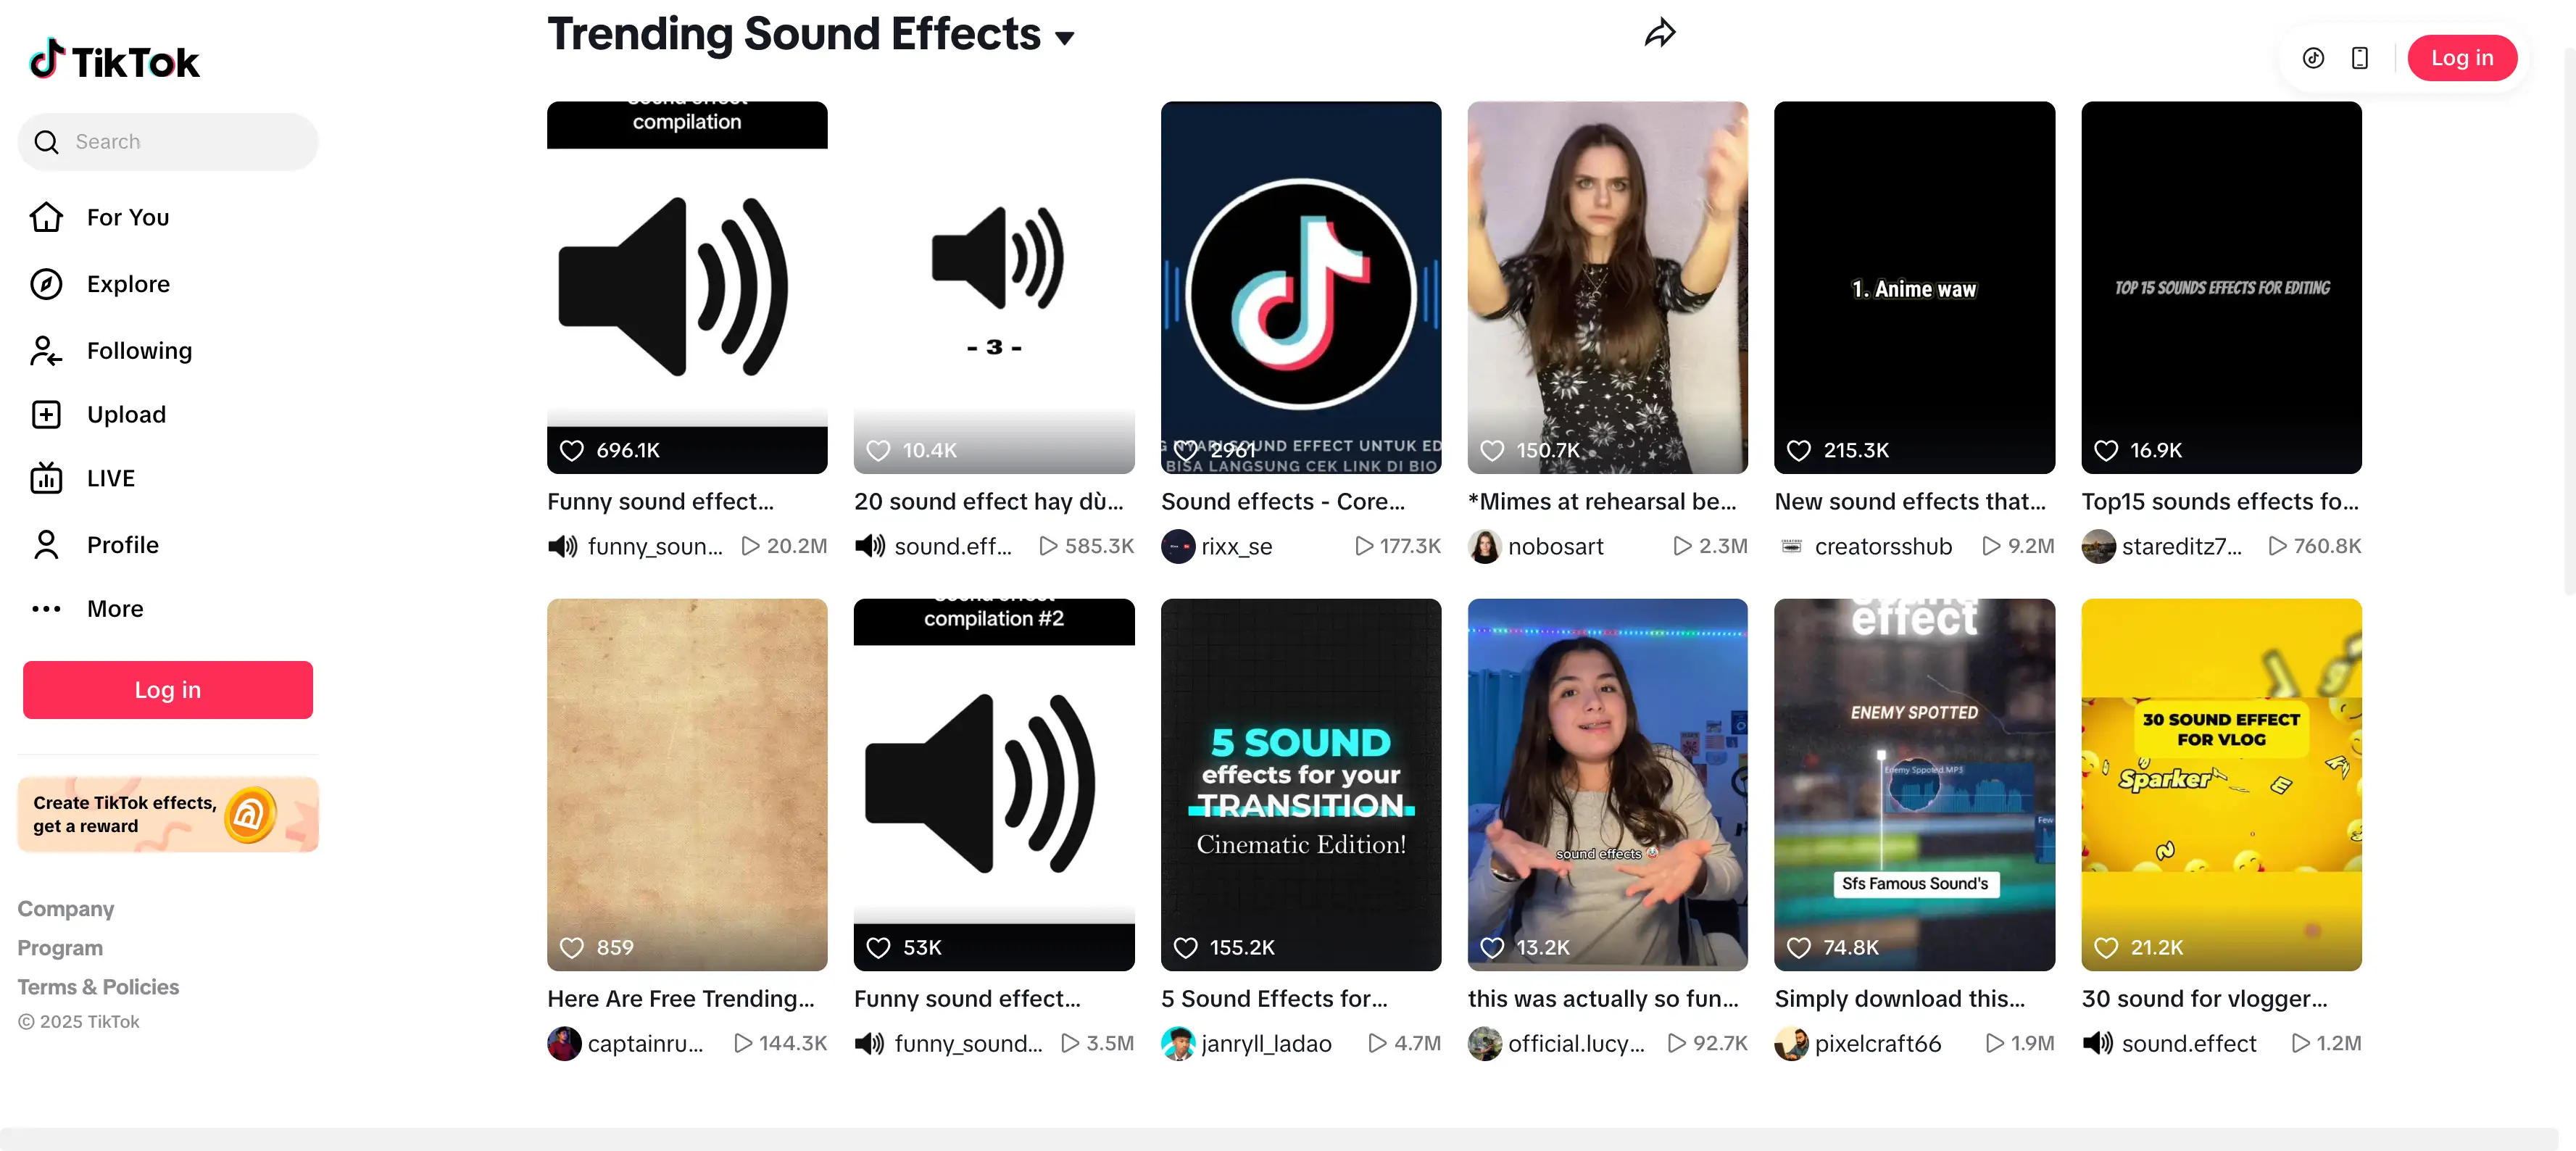The image size is (2576, 1151).
Task: Open the video with 696.1K likes
Action: 687,287
